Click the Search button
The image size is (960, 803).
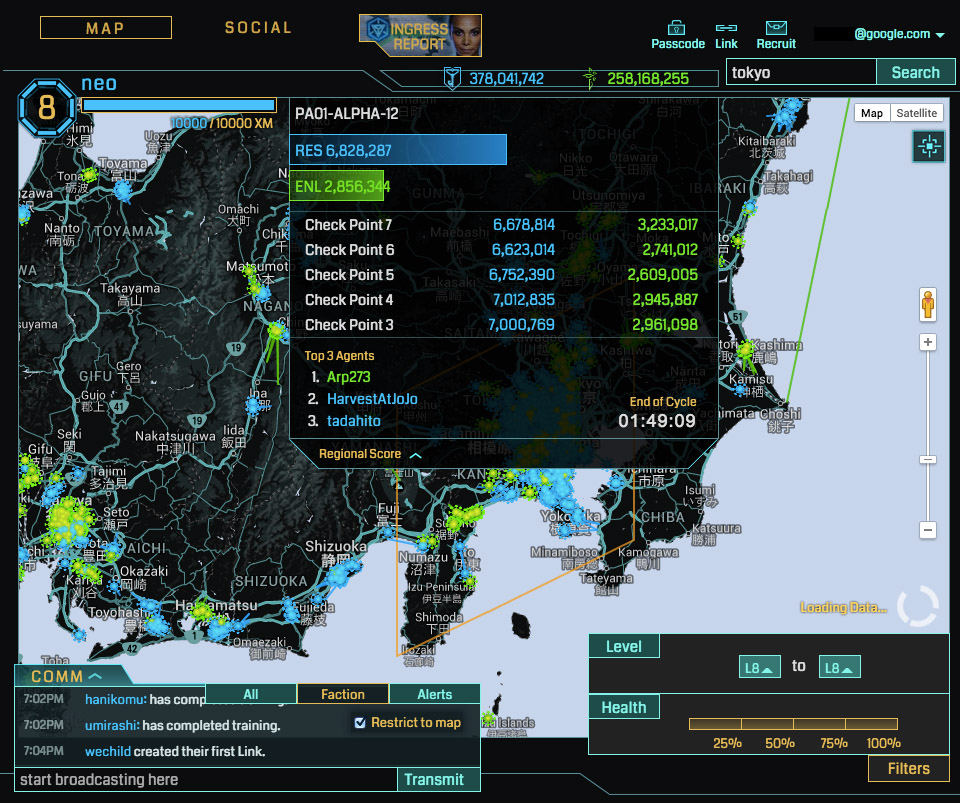[x=915, y=72]
